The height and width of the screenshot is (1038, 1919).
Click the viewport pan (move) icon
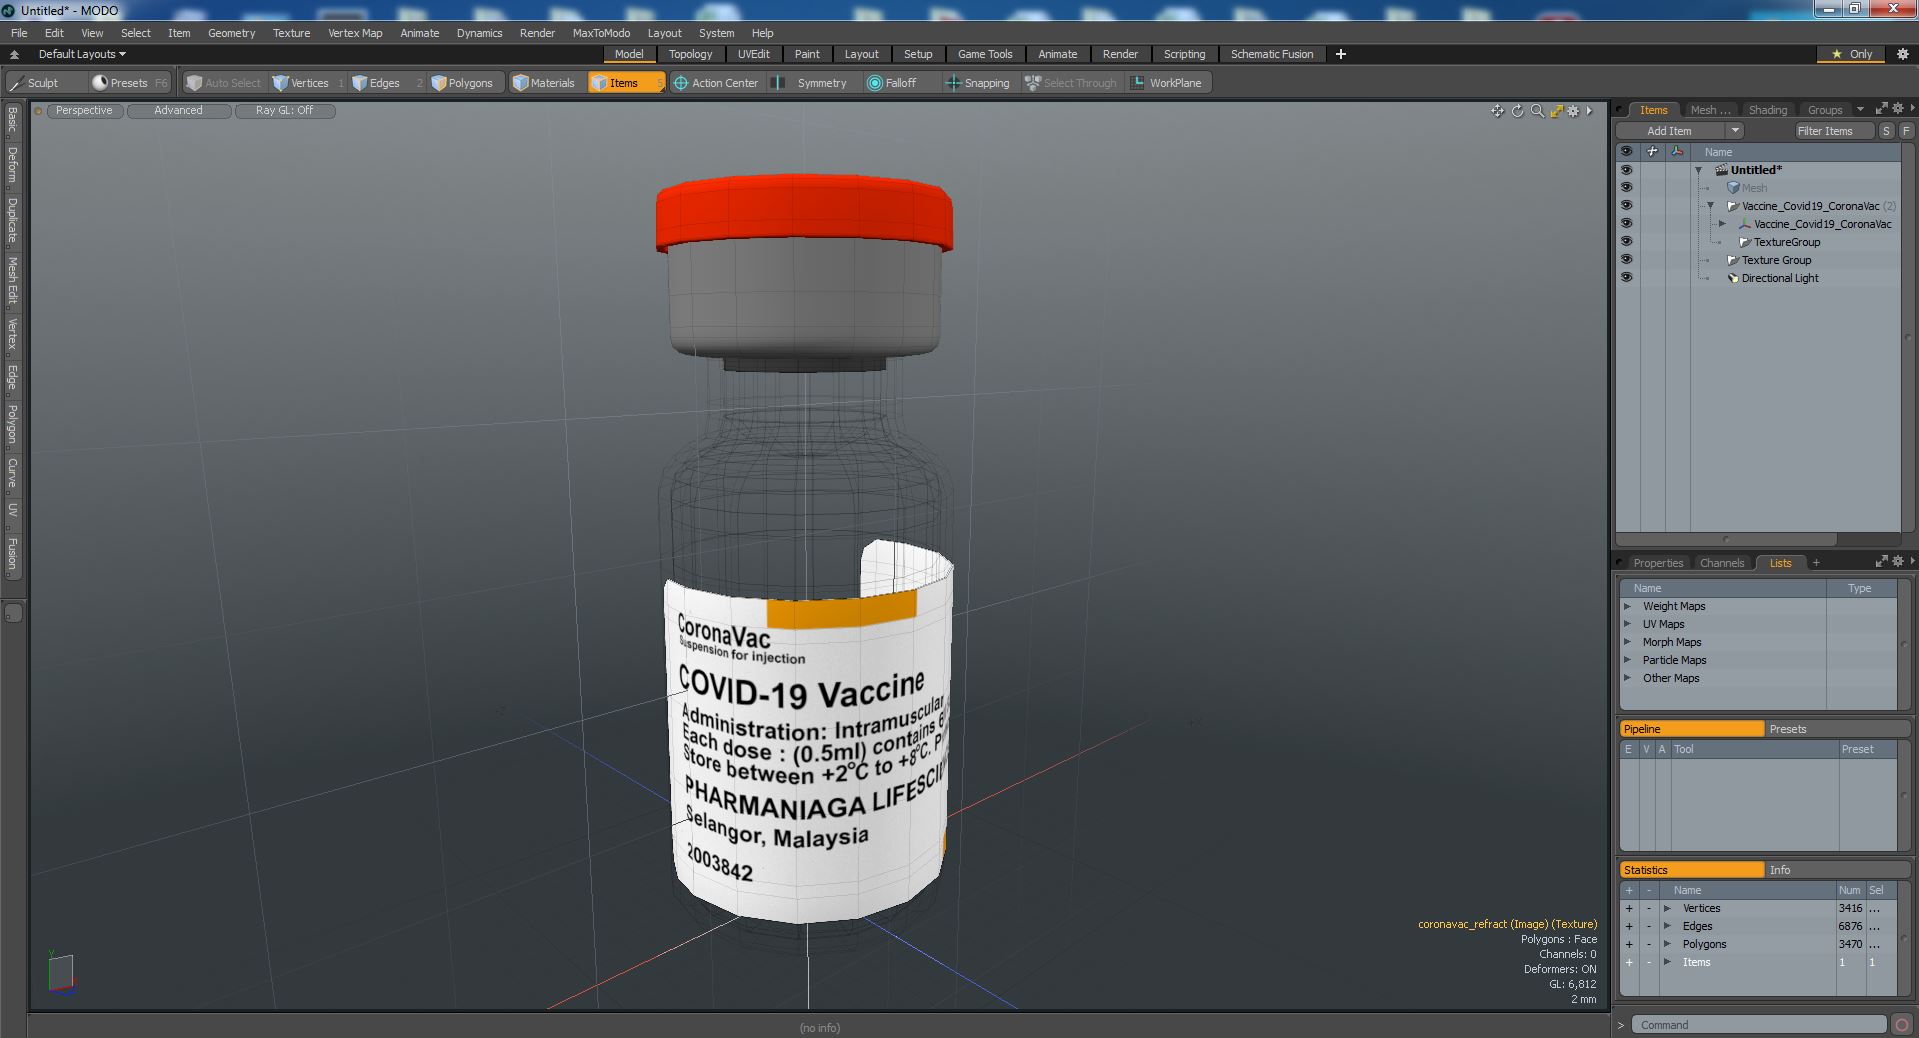click(1497, 111)
